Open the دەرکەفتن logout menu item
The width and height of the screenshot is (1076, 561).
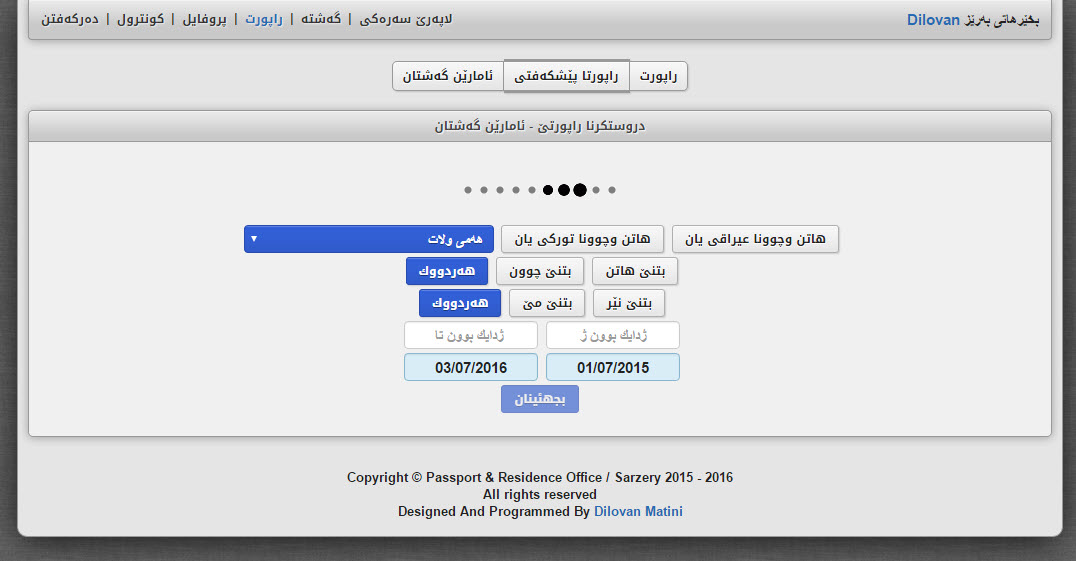69,19
